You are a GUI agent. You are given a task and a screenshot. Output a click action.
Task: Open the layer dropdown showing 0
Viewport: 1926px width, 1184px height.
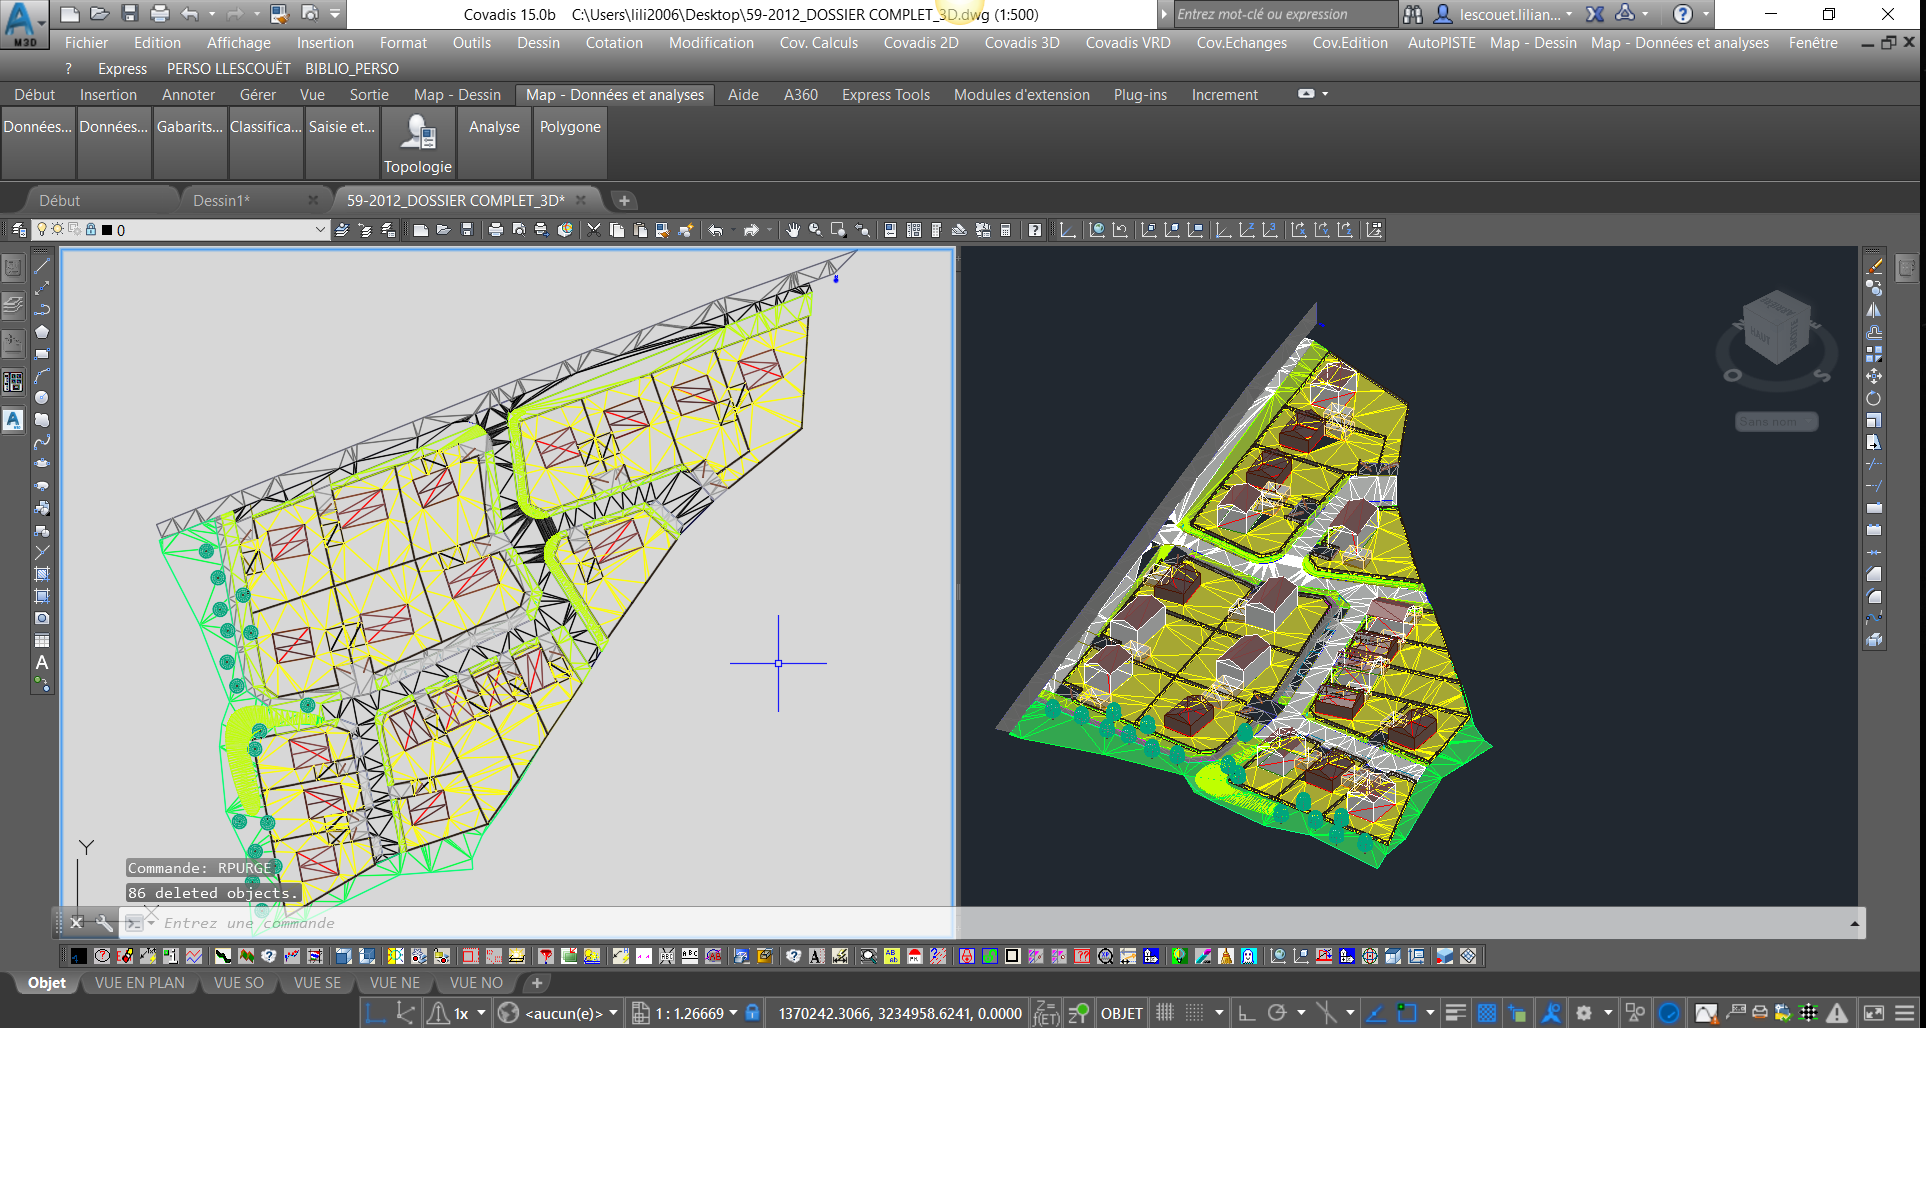(319, 230)
